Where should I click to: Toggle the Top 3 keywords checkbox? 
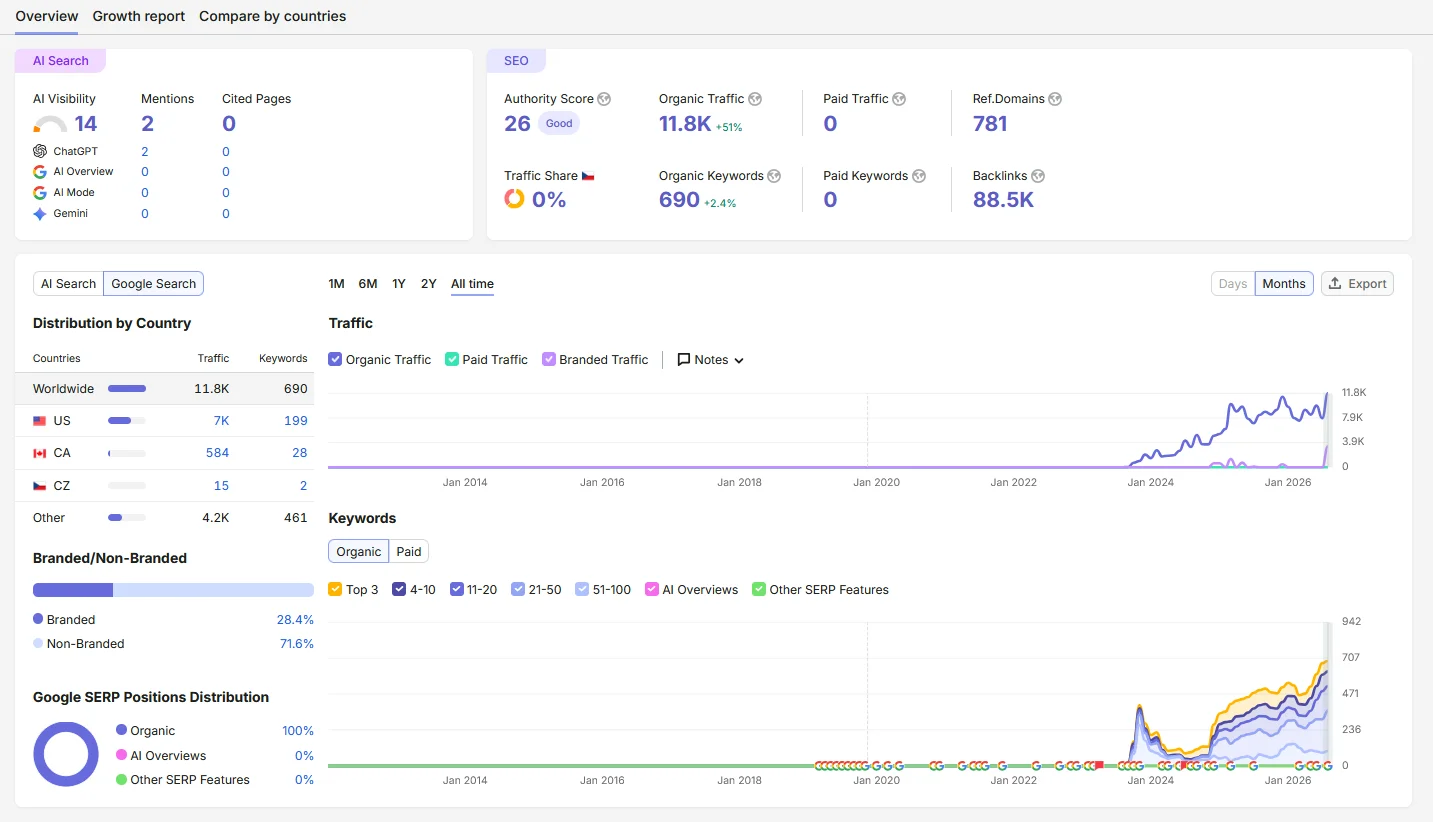[x=335, y=589]
